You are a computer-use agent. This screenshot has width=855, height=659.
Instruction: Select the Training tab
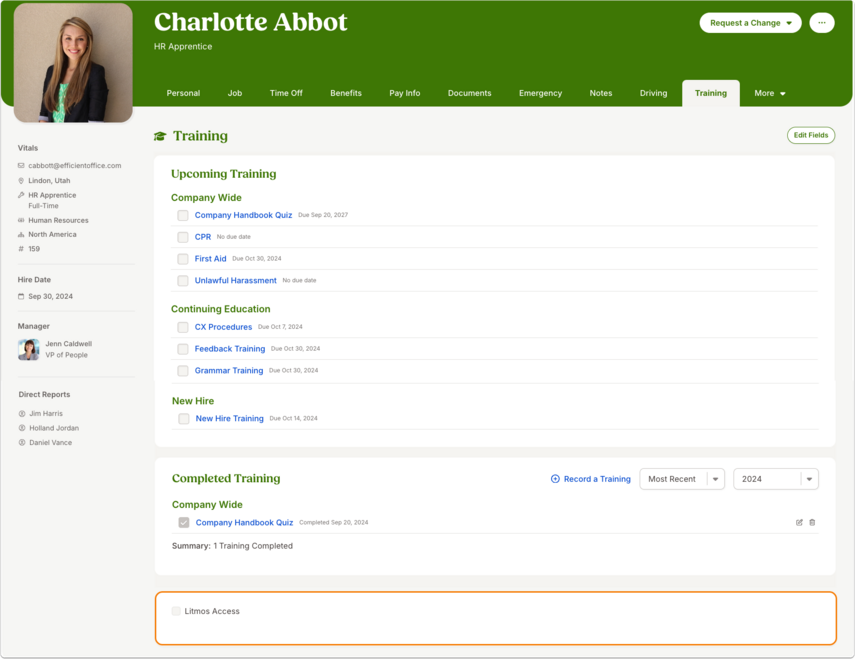[711, 93]
